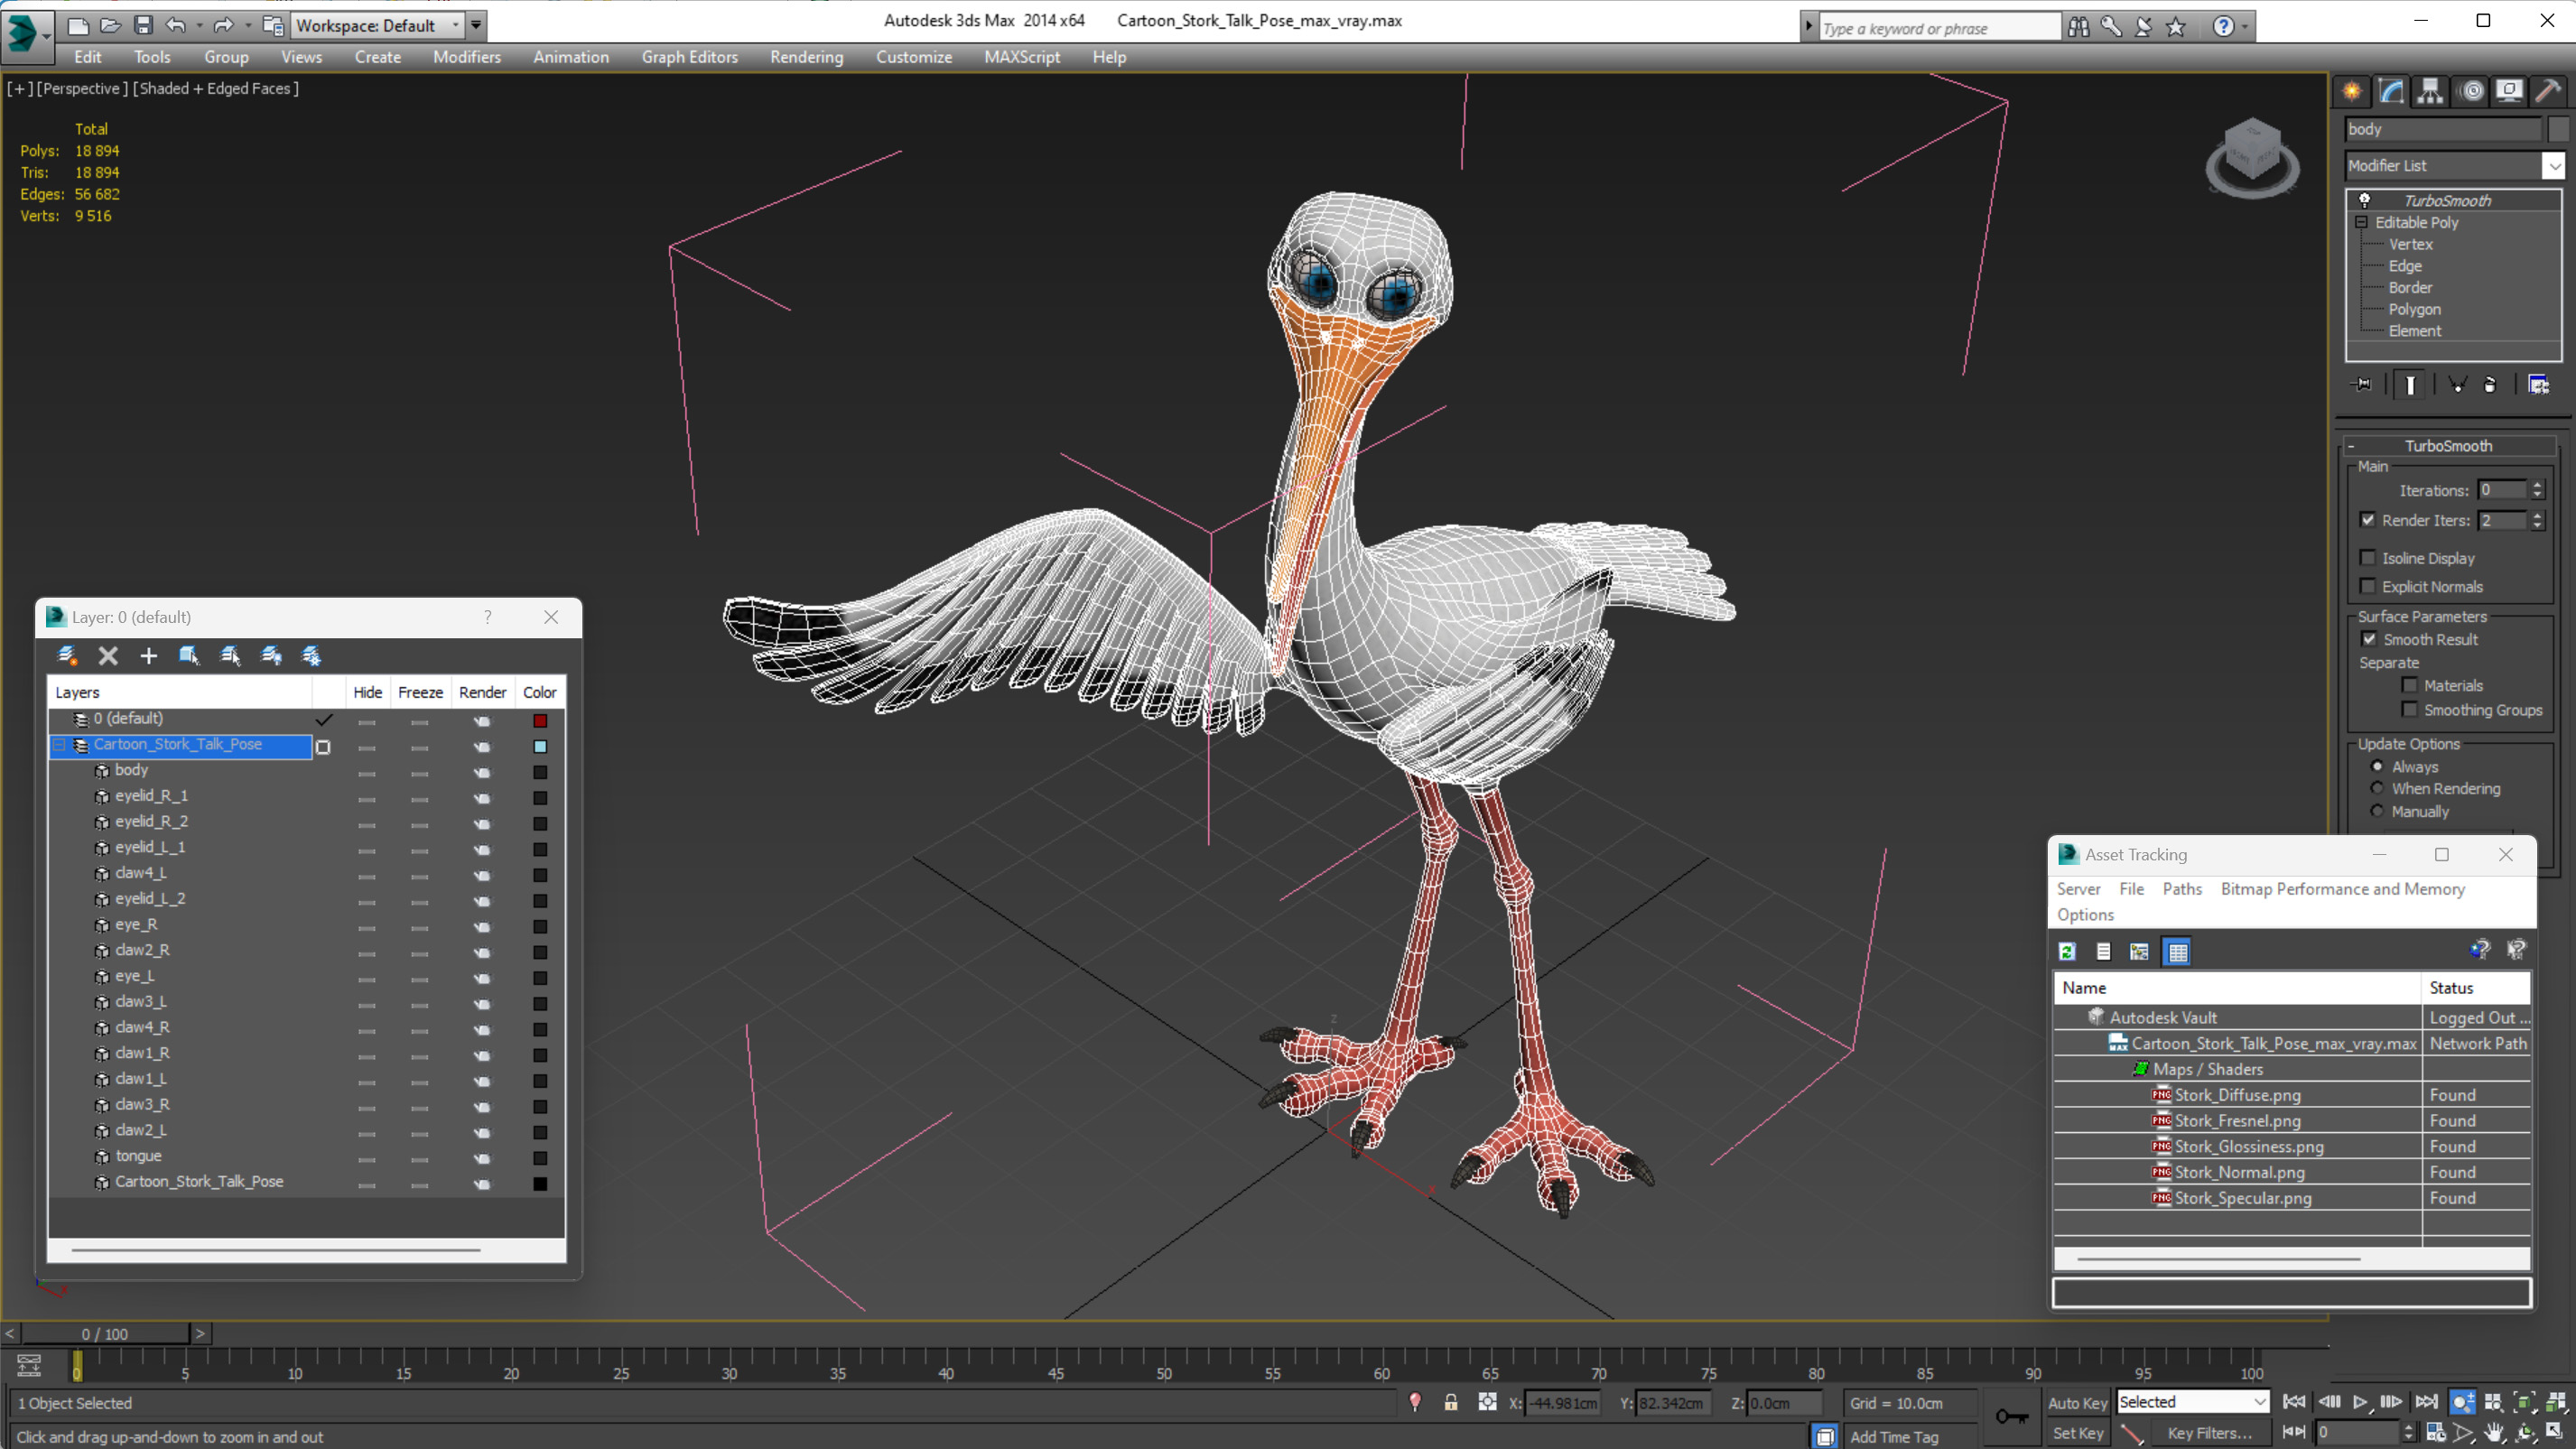
Task: Open the Motion command panel tab
Action: point(2472,91)
